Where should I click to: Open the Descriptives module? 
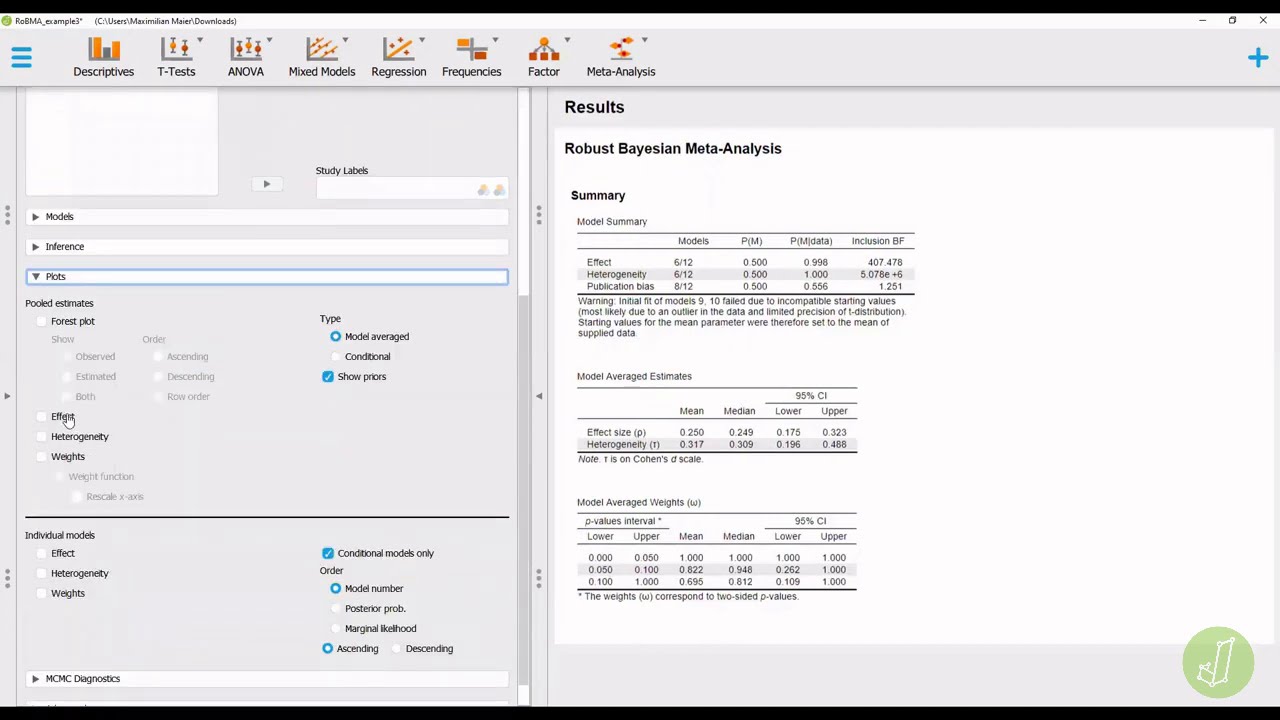[x=103, y=58]
